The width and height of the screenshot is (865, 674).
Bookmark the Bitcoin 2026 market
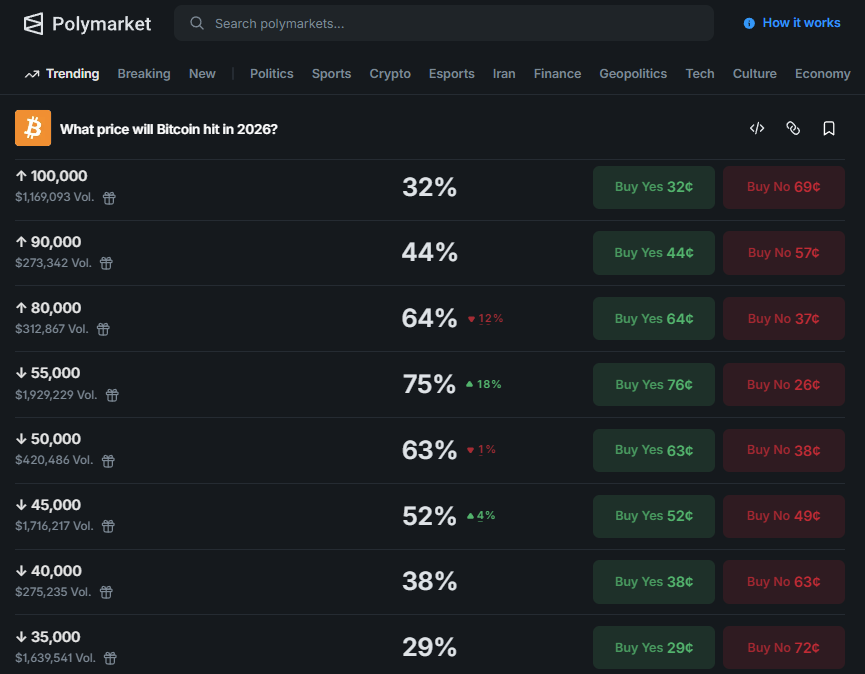point(829,128)
